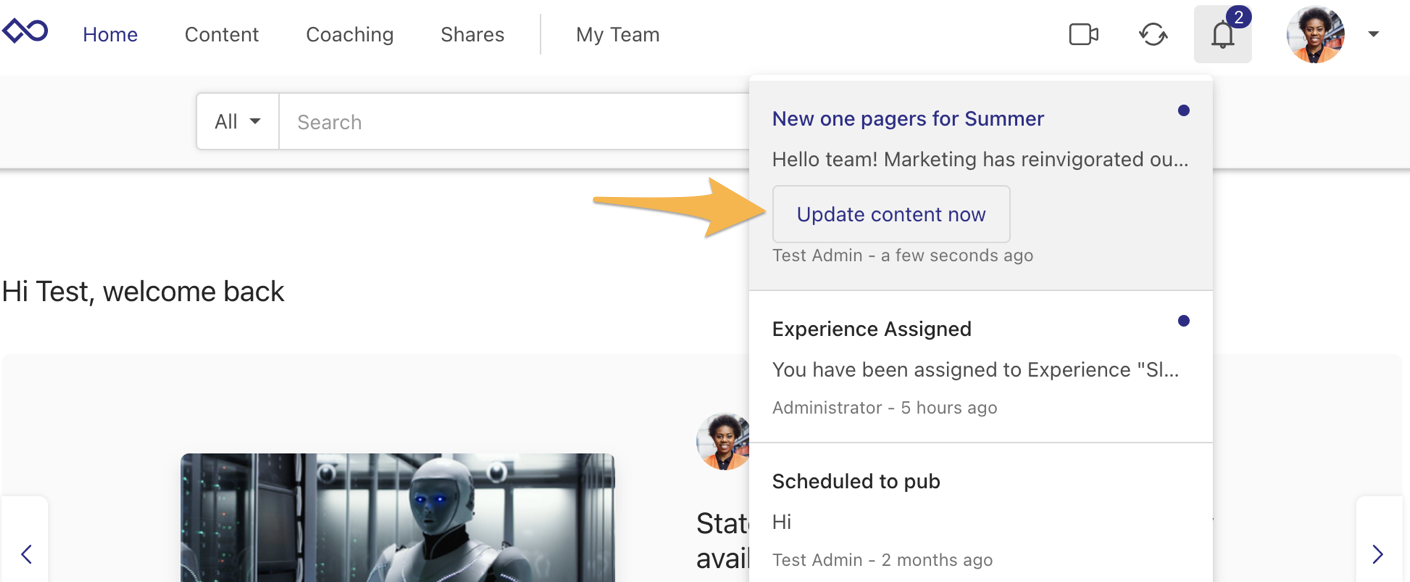
Task: Click the author avatar beside the robot image
Action: 722,441
